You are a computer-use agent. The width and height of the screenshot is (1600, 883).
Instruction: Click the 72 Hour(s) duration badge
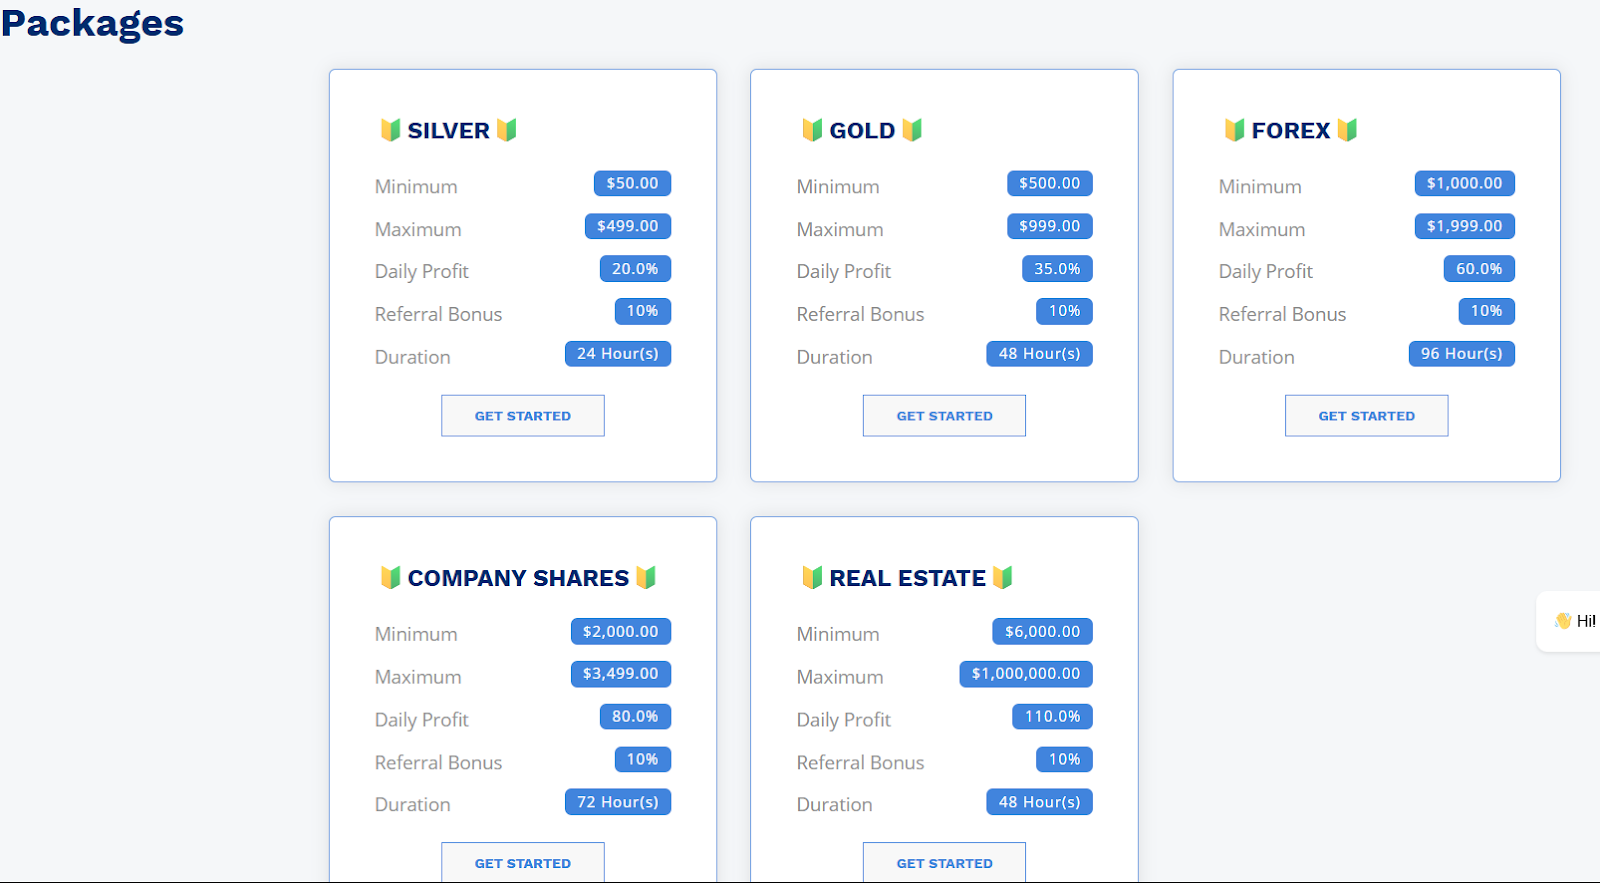(618, 802)
